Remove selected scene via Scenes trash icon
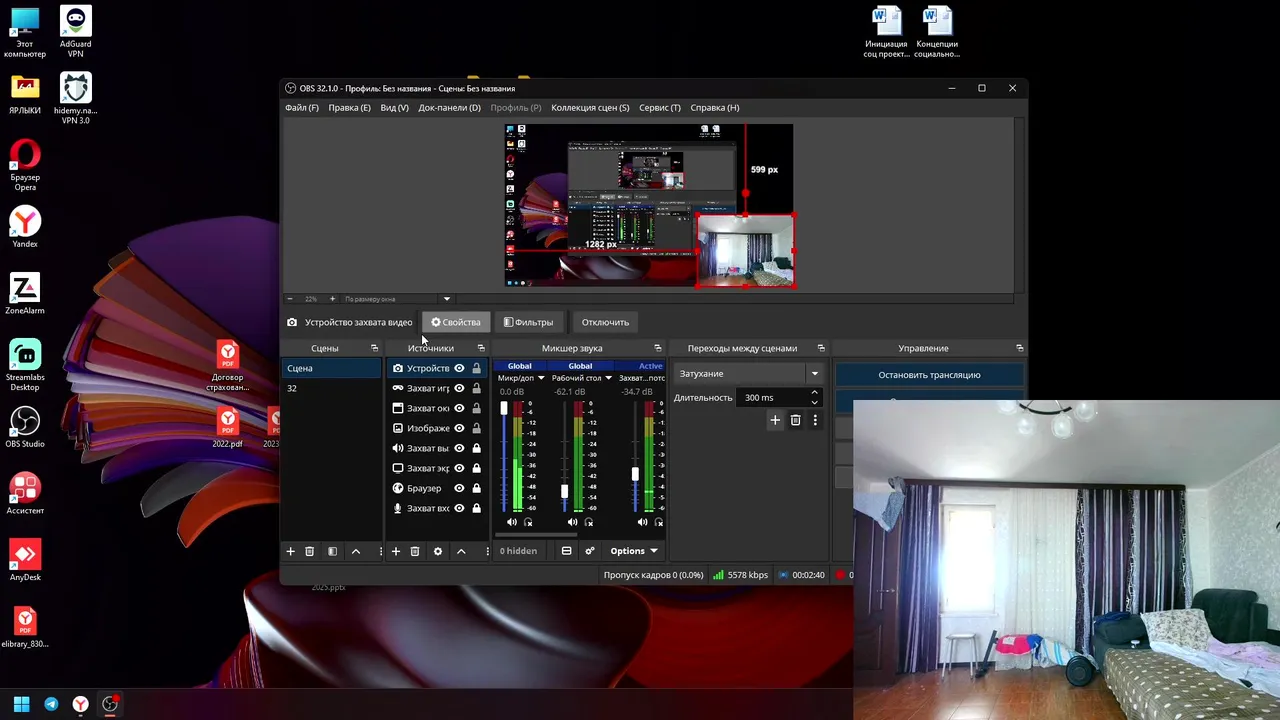The height and width of the screenshot is (720, 1280). click(x=310, y=551)
